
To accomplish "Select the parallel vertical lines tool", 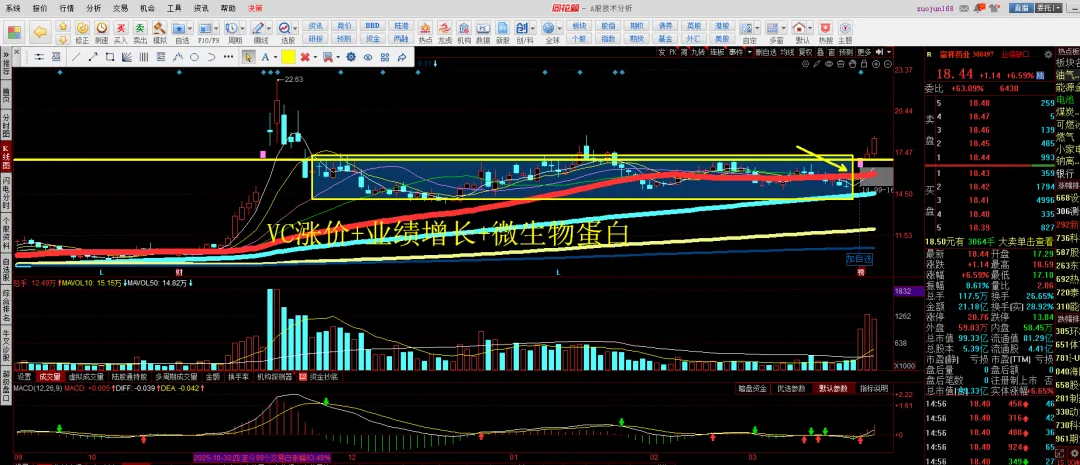I will tap(143, 56).
